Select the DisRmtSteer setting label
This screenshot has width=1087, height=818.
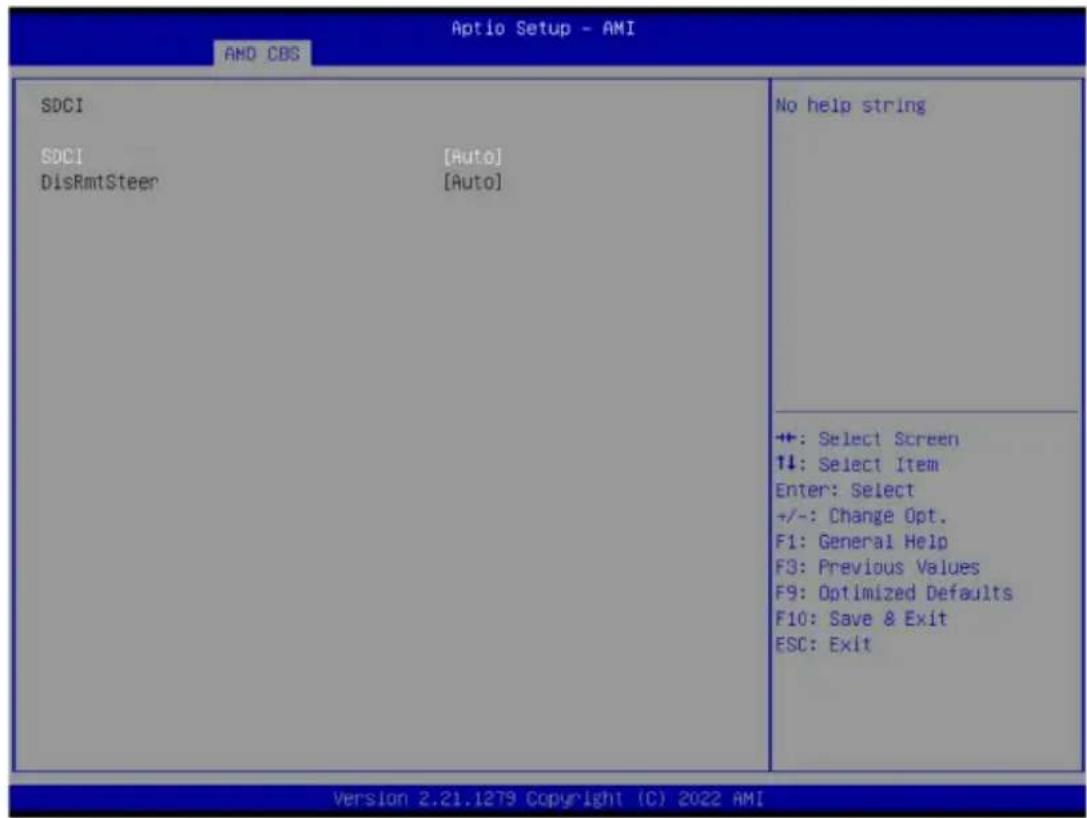point(100,182)
